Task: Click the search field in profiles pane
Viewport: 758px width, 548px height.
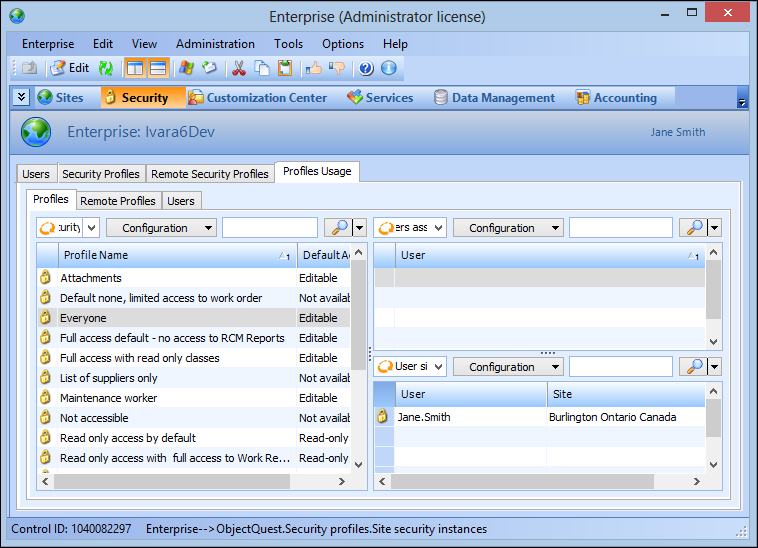Action: pos(269,228)
